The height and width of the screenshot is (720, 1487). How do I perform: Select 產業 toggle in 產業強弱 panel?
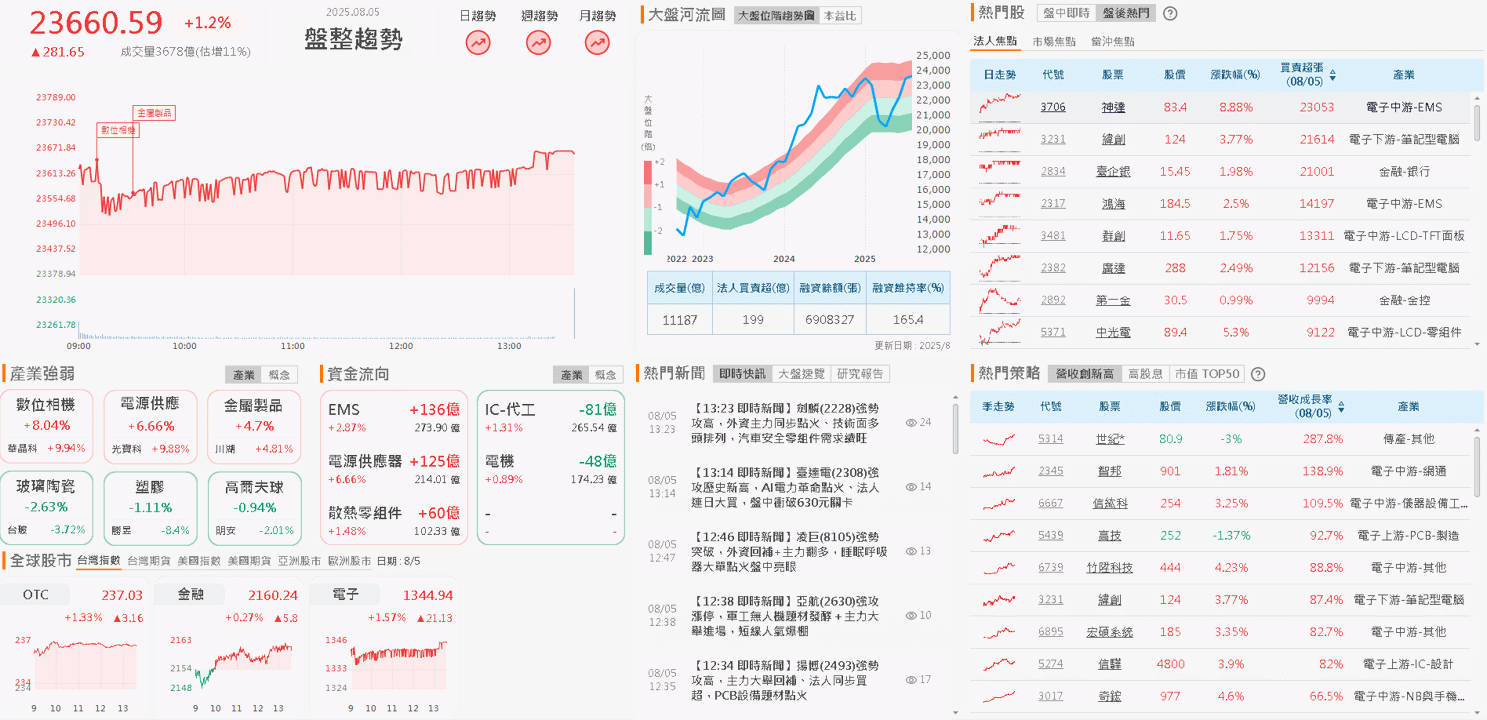coord(243,375)
